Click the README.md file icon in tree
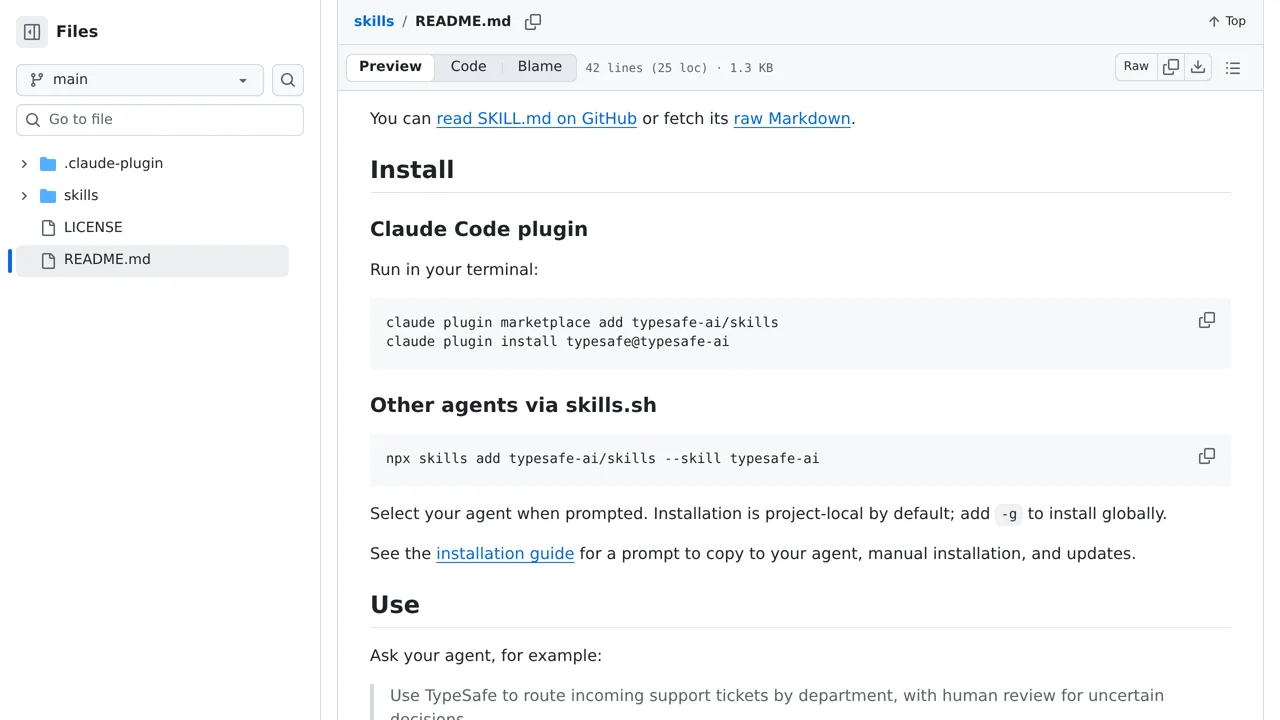Screen dimensions: 1280x720 pyautogui.click(x=48, y=261)
